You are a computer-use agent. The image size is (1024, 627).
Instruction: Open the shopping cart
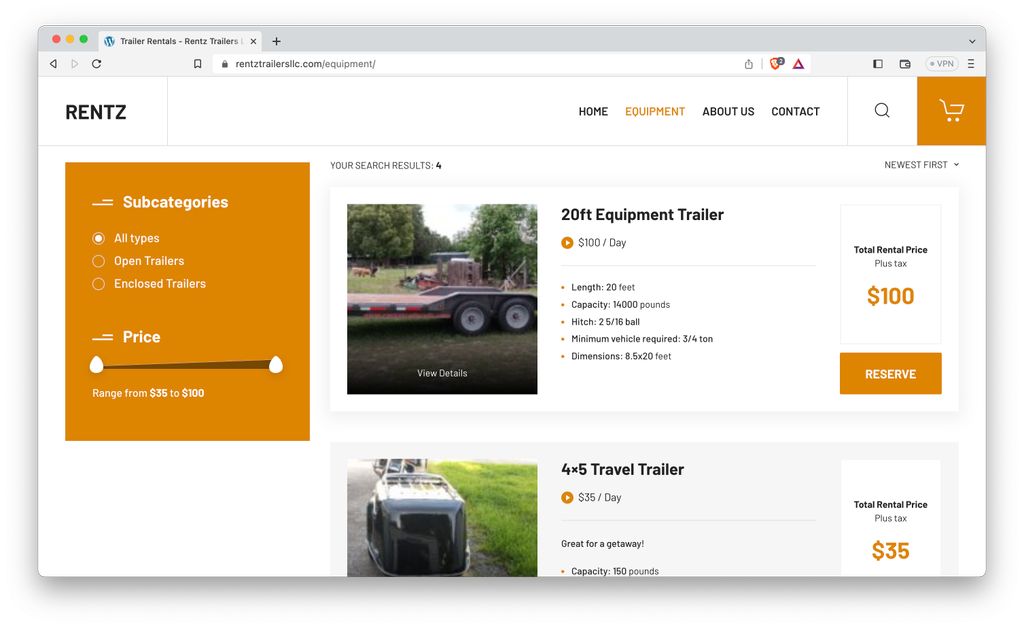tap(952, 111)
